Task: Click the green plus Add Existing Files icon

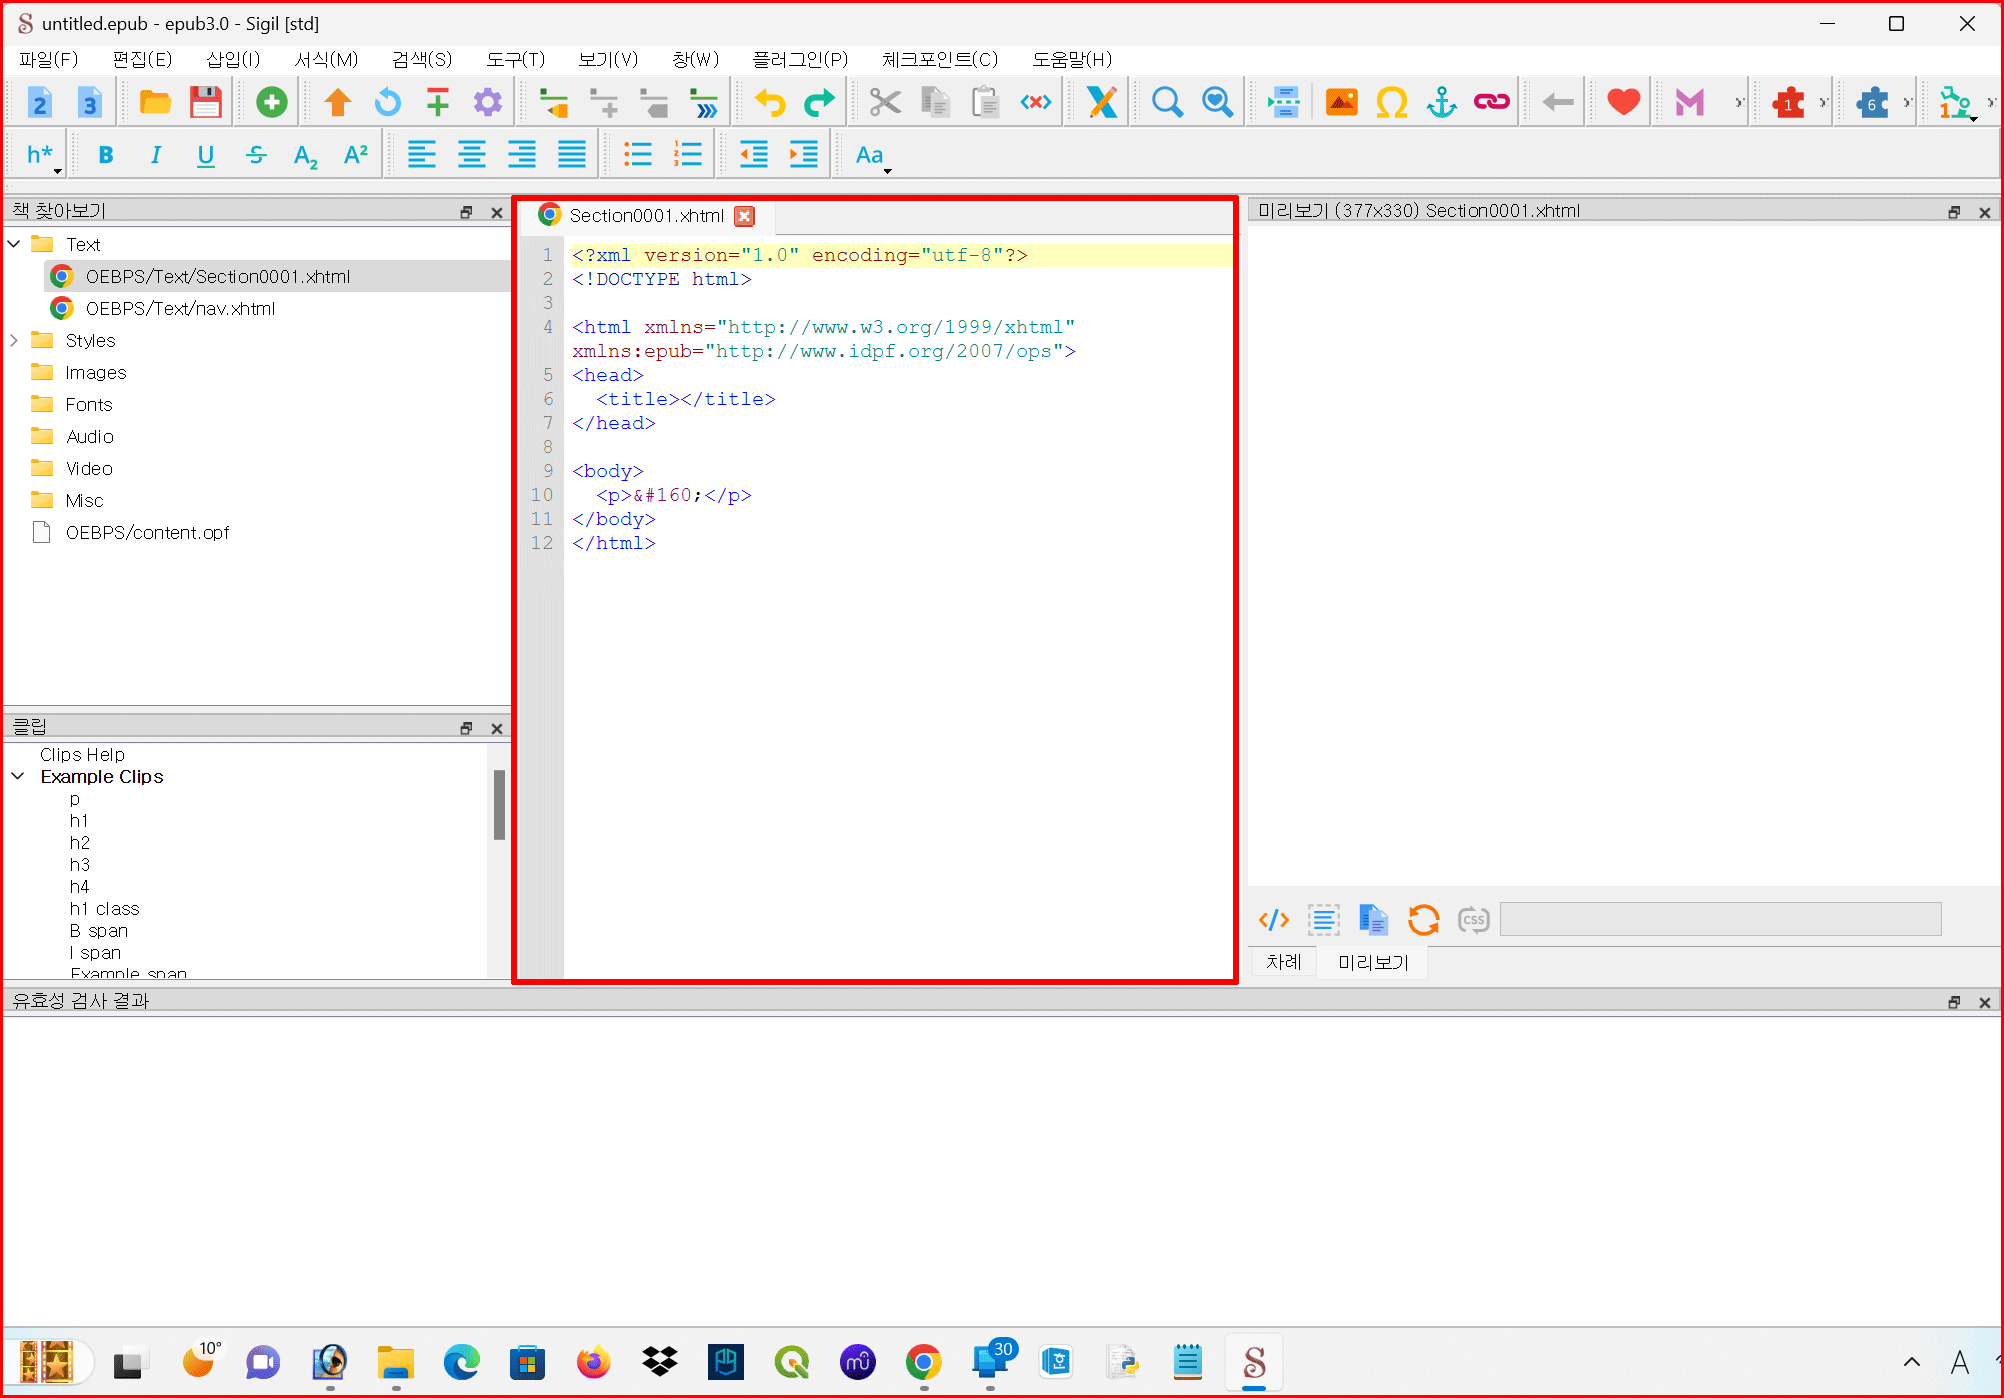Action: [271, 102]
